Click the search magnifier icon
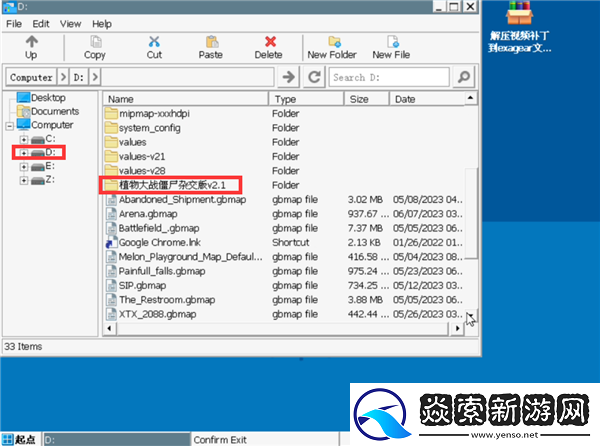 [463, 77]
